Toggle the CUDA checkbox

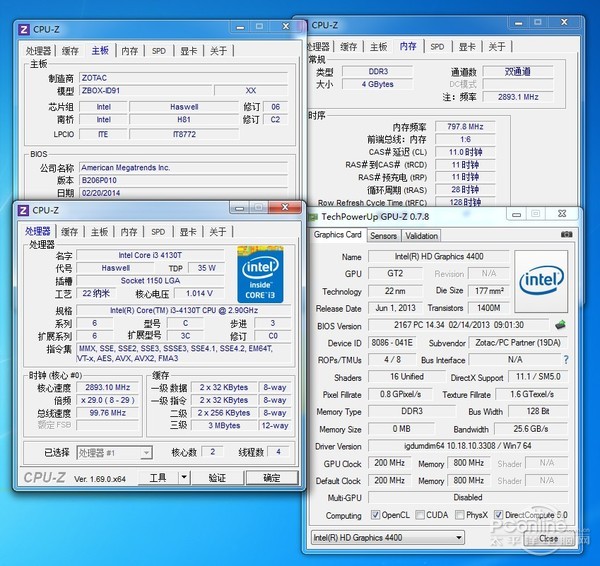coord(420,515)
